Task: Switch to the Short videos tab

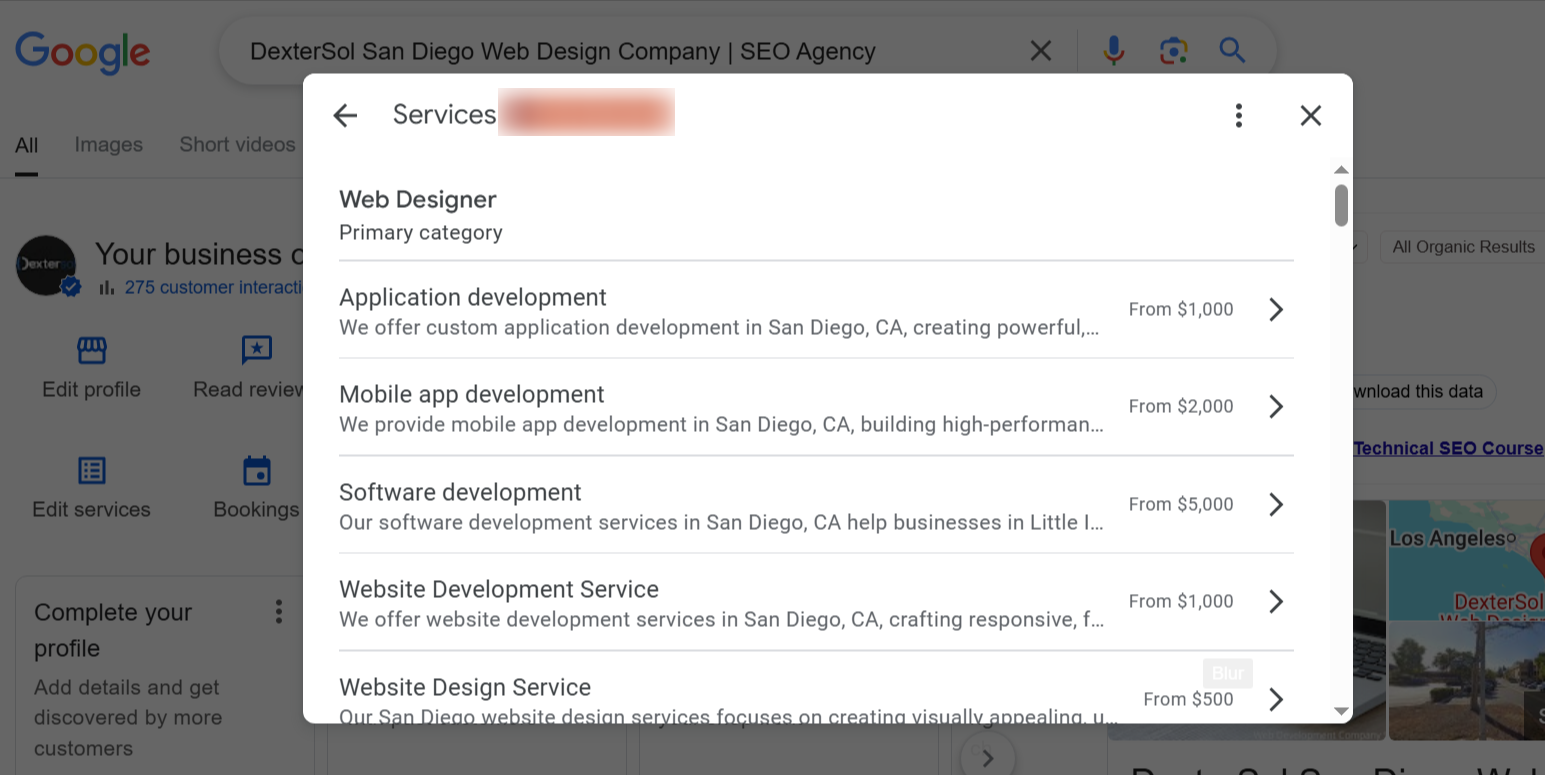Action: click(238, 145)
